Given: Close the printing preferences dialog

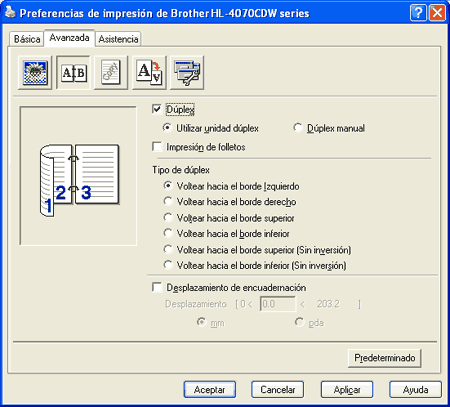Looking at the screenshot, I should coord(437,13).
